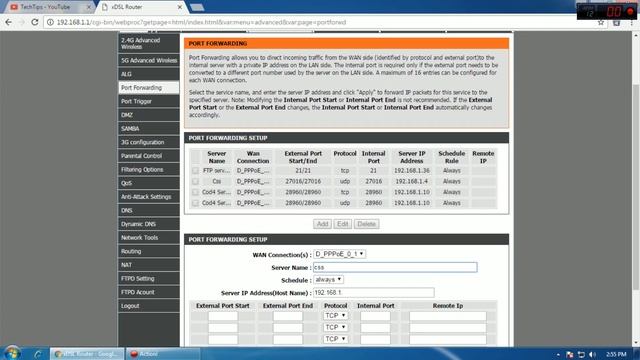Open the first row Protocol TCP dropdown
This screenshot has width=640, height=360.
[336, 316]
